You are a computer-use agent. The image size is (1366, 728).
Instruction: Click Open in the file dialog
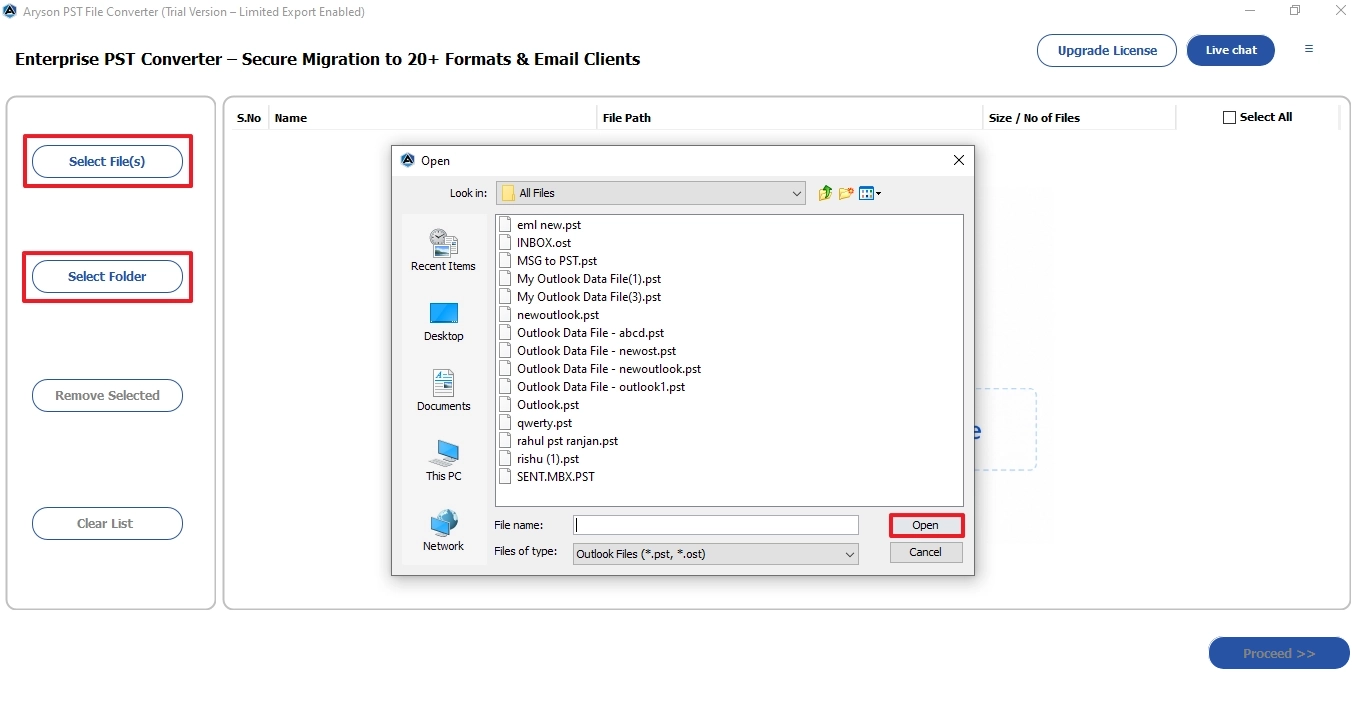tap(926, 525)
